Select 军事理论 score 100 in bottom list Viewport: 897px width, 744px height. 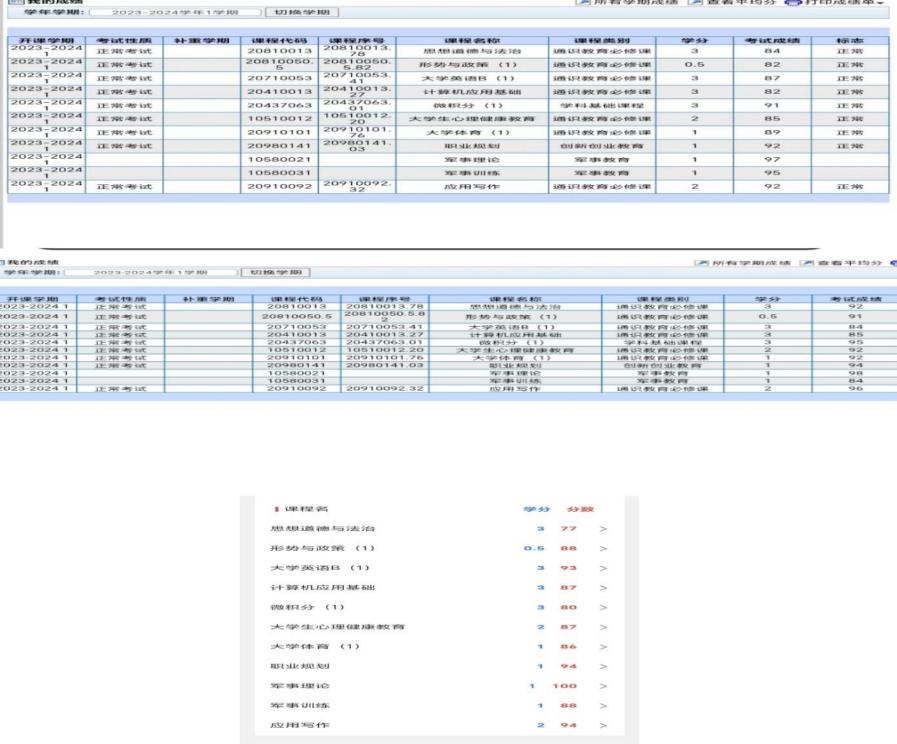(x=564, y=686)
